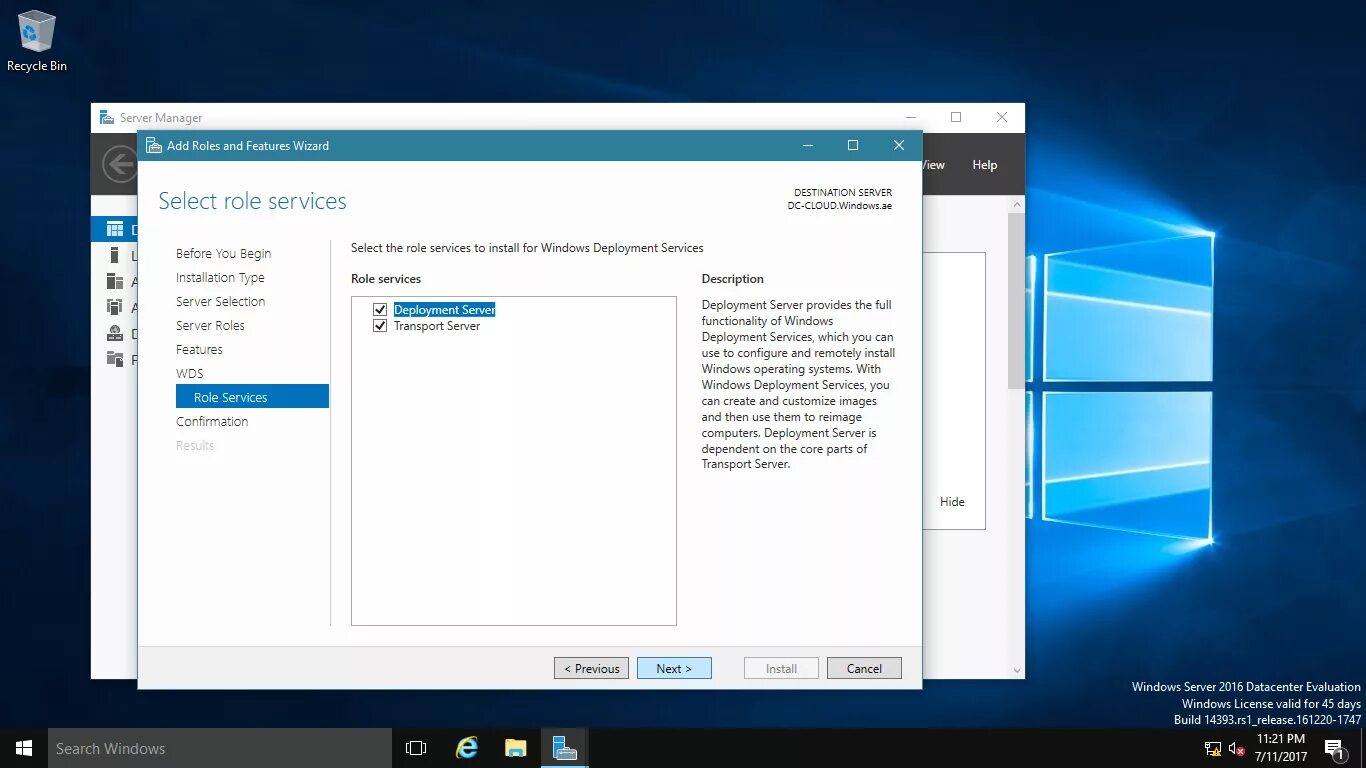Close the Server Manager window
1366x768 pixels.
1002,117
